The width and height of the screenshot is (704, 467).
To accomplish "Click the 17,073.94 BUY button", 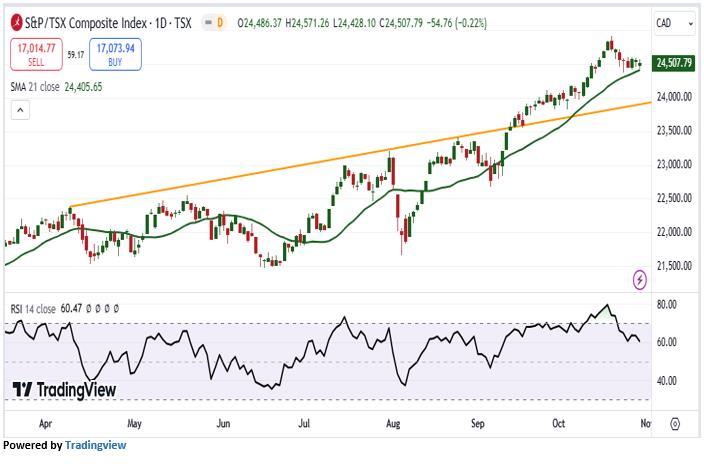I will [115, 54].
